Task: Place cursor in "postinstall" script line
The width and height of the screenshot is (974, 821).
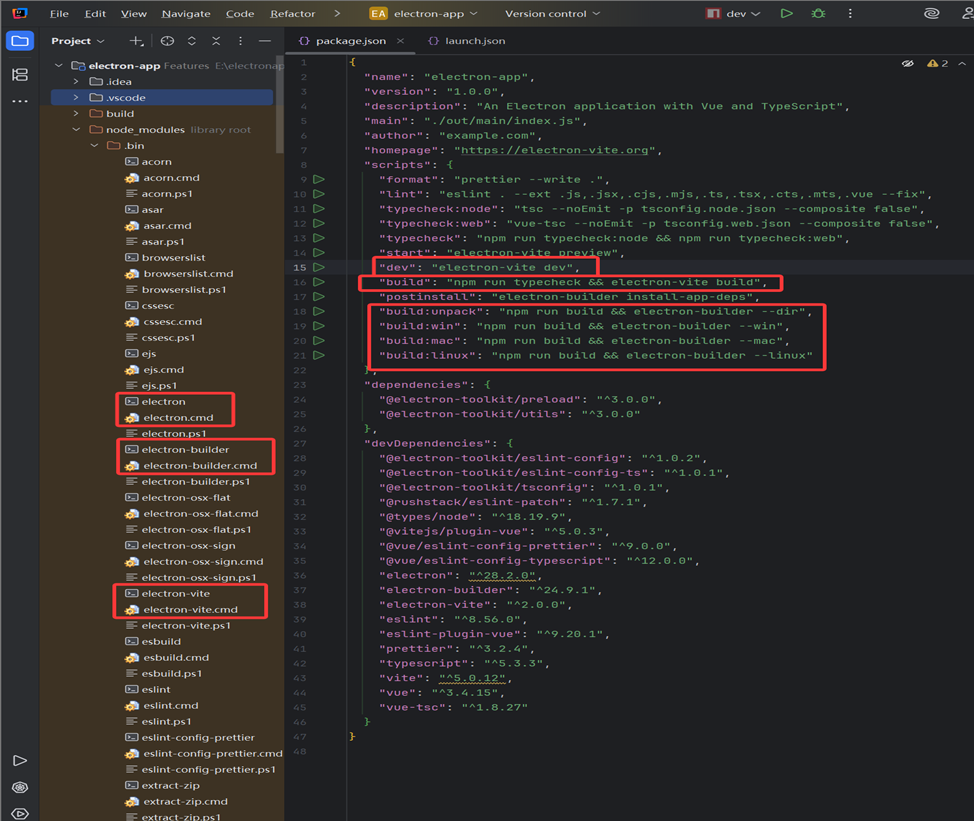Action: coord(568,297)
